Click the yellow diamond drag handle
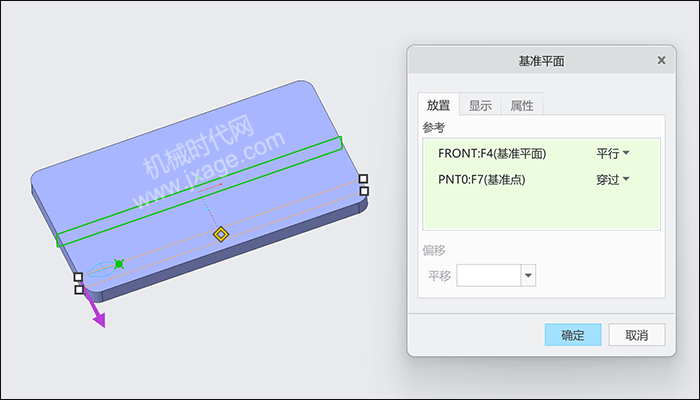Viewport: 700px width, 400px height. (221, 234)
